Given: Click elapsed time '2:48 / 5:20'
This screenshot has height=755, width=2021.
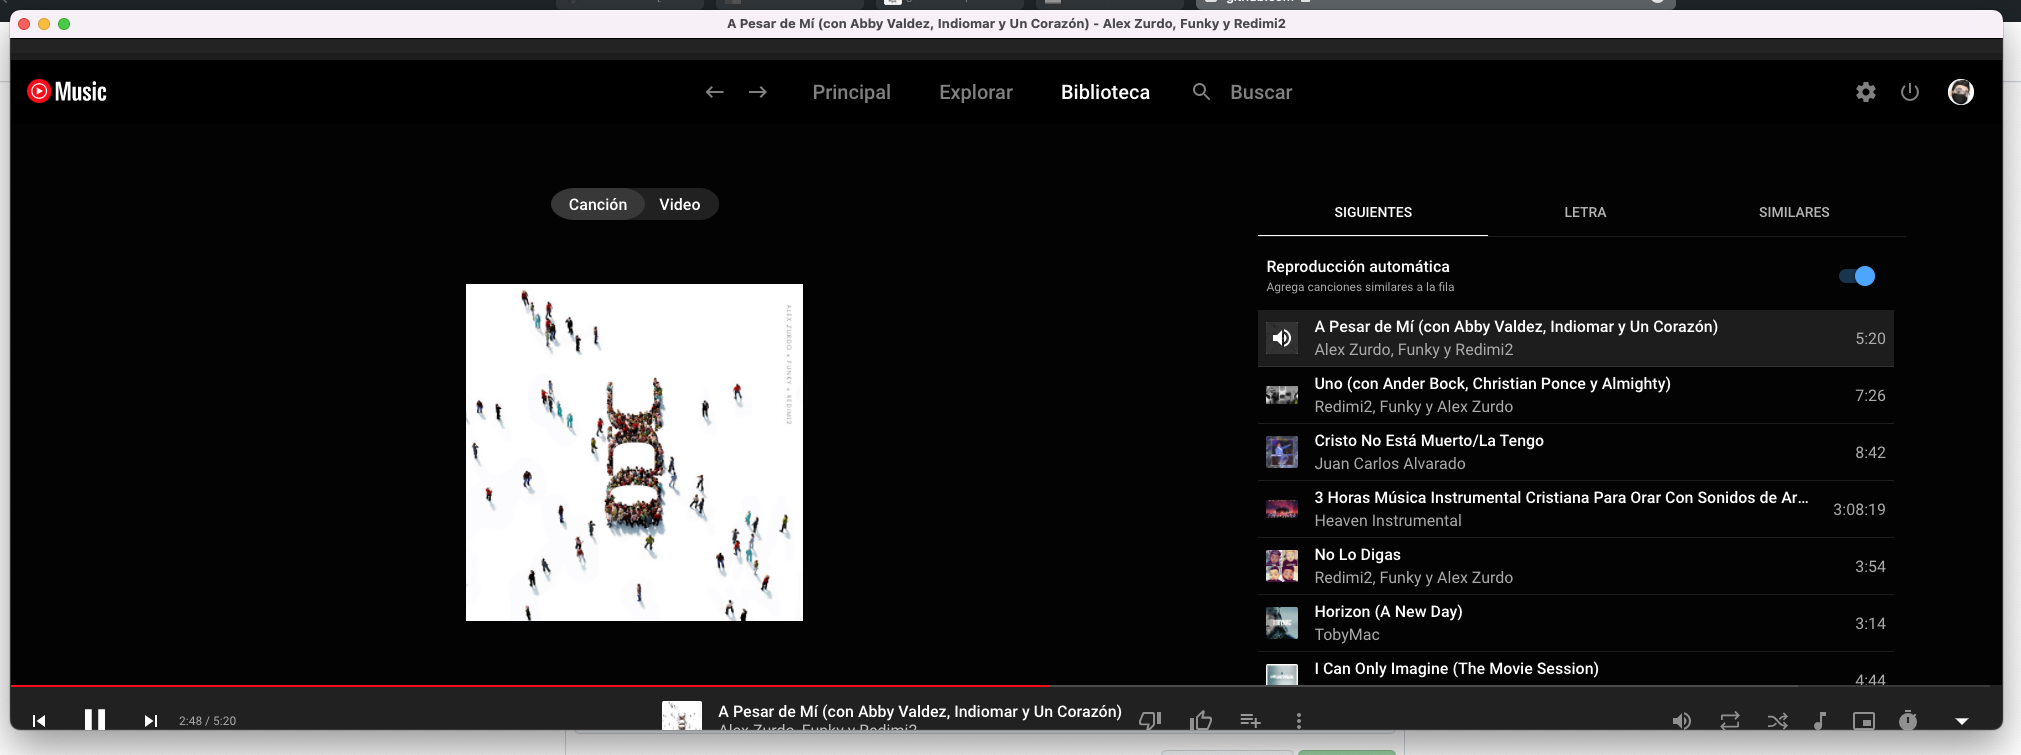Looking at the screenshot, I should 207,721.
